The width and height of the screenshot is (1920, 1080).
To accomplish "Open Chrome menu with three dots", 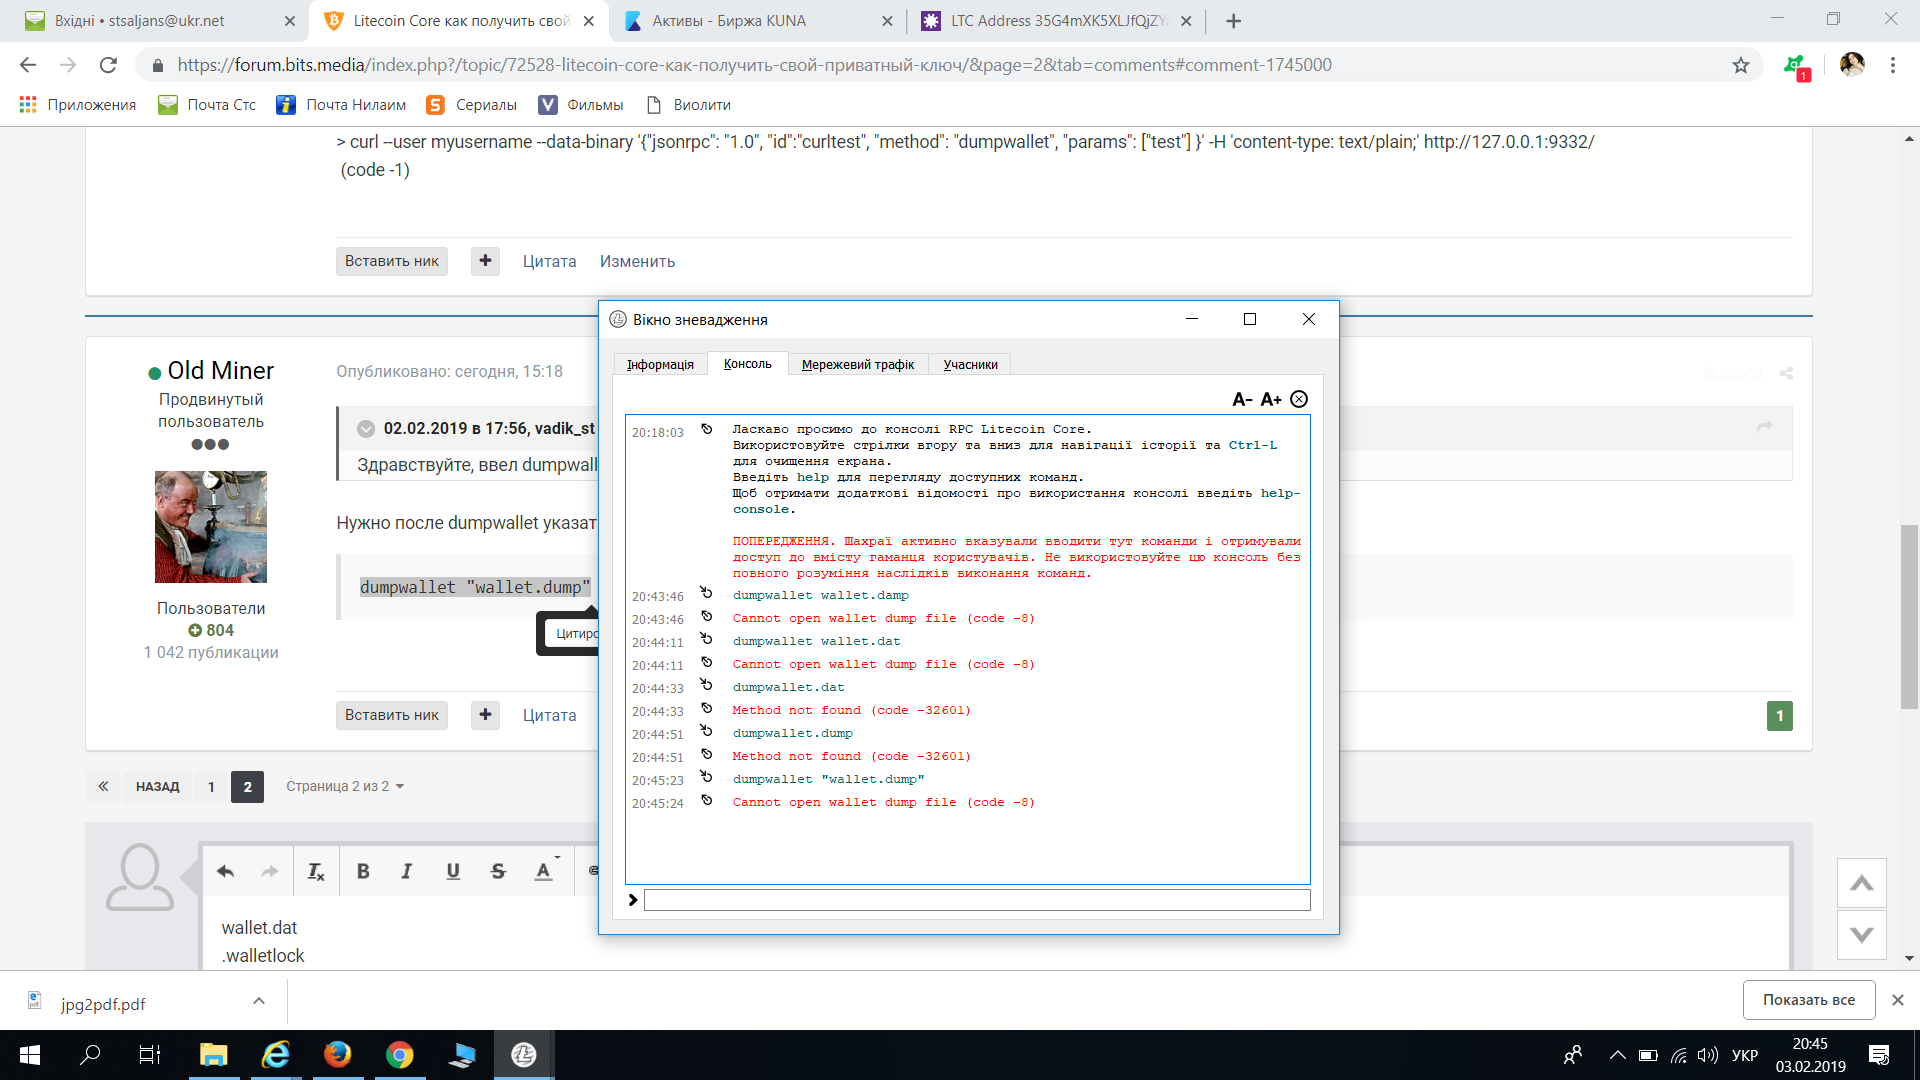I will pyautogui.click(x=1893, y=65).
